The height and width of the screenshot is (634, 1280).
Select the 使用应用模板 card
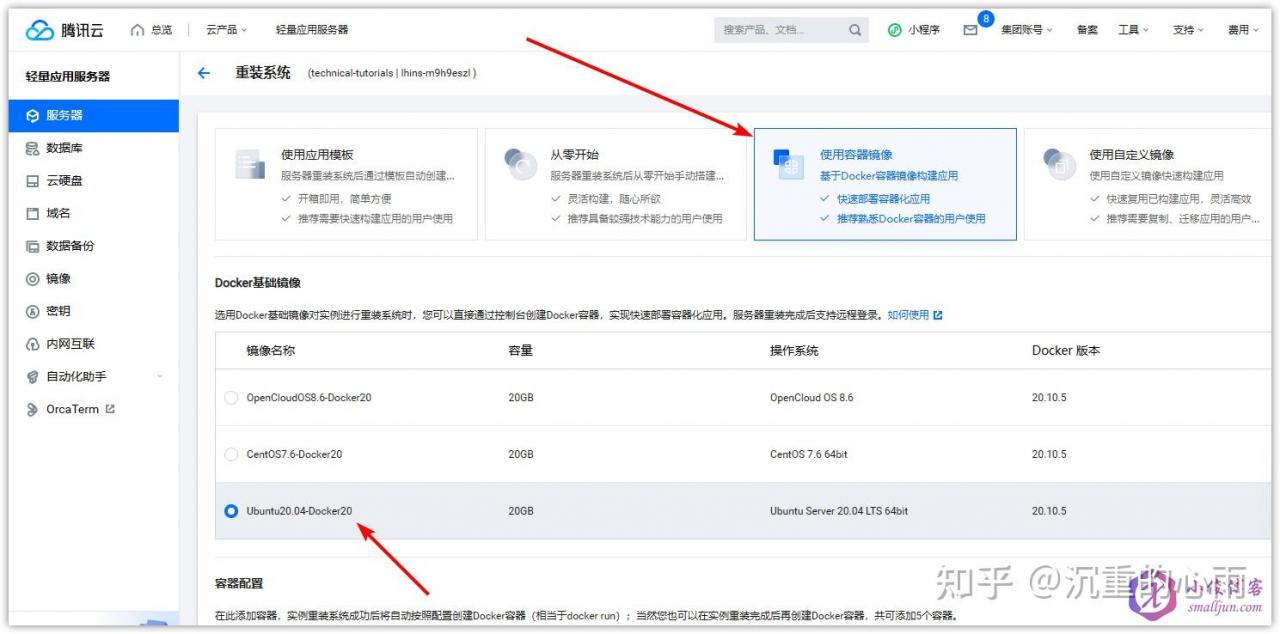pos(346,184)
